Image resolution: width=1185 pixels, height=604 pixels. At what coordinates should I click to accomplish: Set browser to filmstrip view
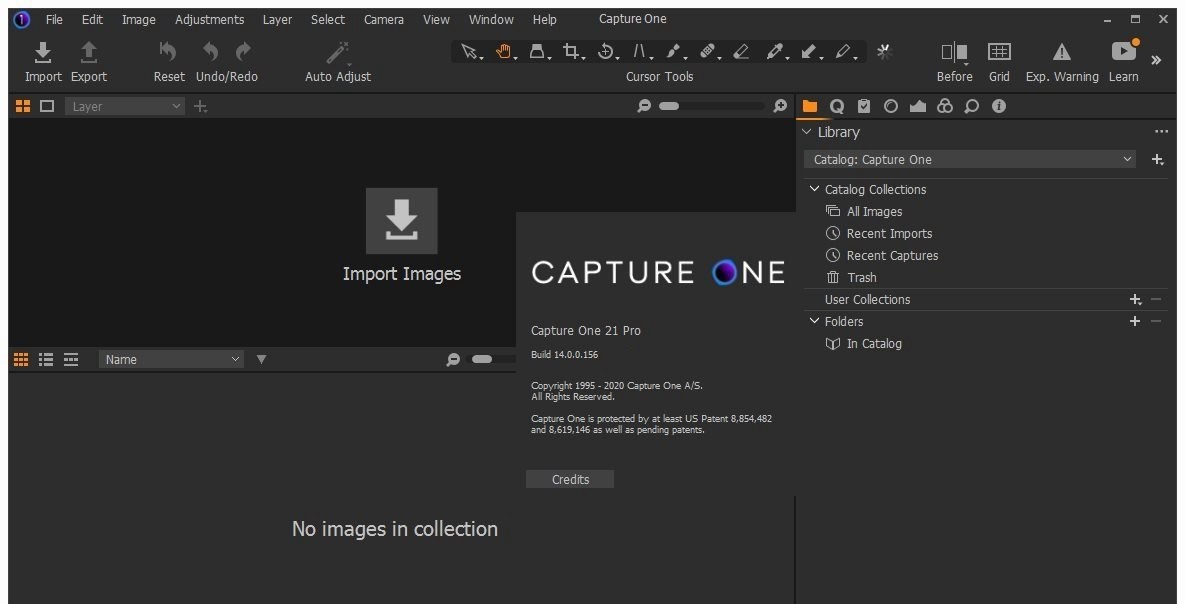pos(71,359)
